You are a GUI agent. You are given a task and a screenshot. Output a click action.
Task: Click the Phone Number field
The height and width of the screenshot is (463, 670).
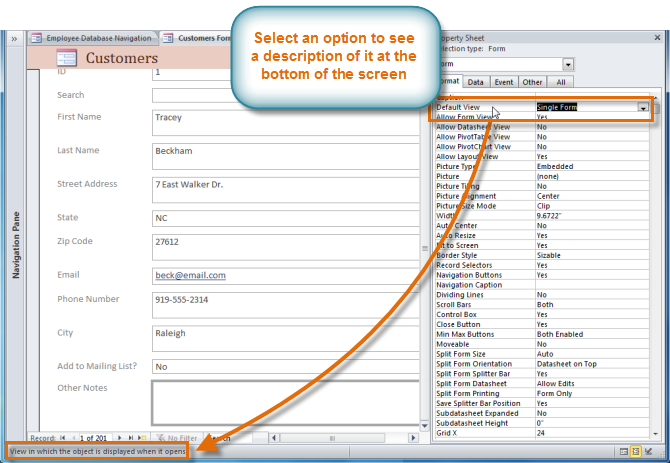(x=285, y=305)
